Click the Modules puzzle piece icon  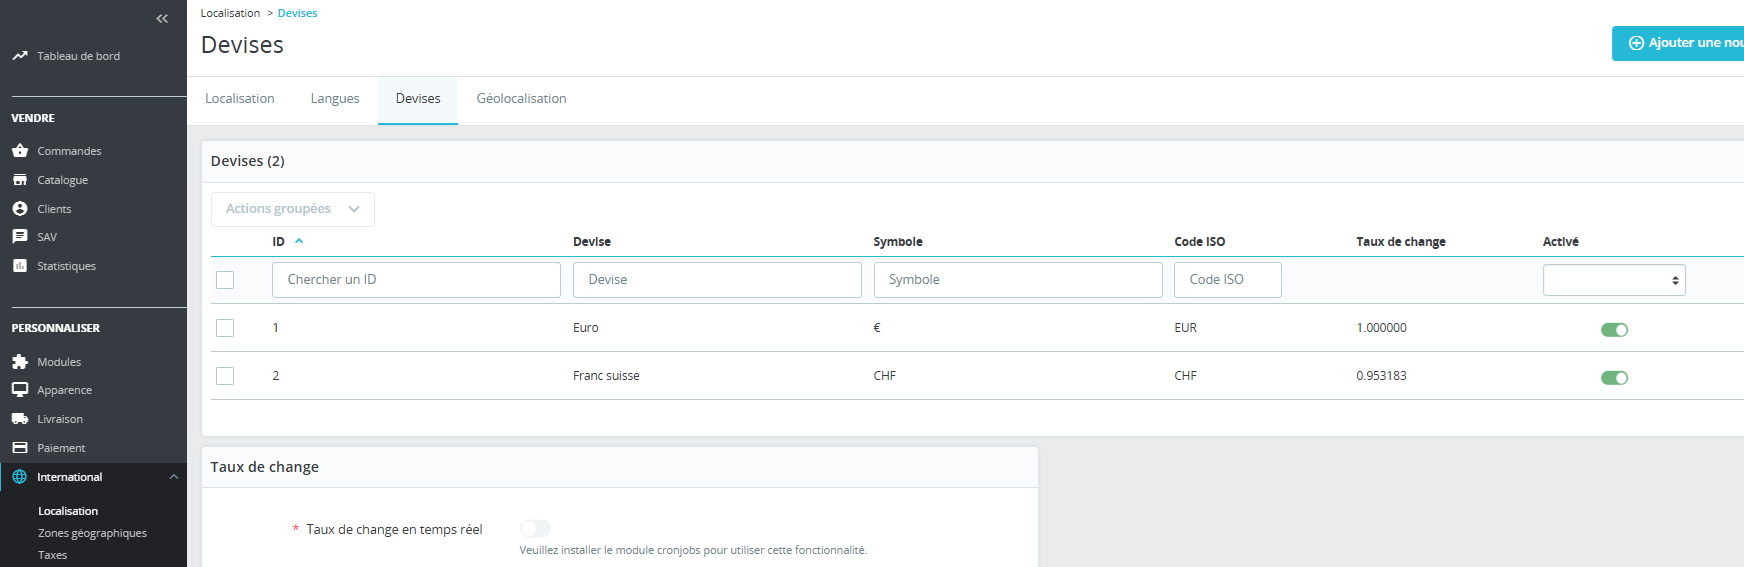tap(20, 362)
